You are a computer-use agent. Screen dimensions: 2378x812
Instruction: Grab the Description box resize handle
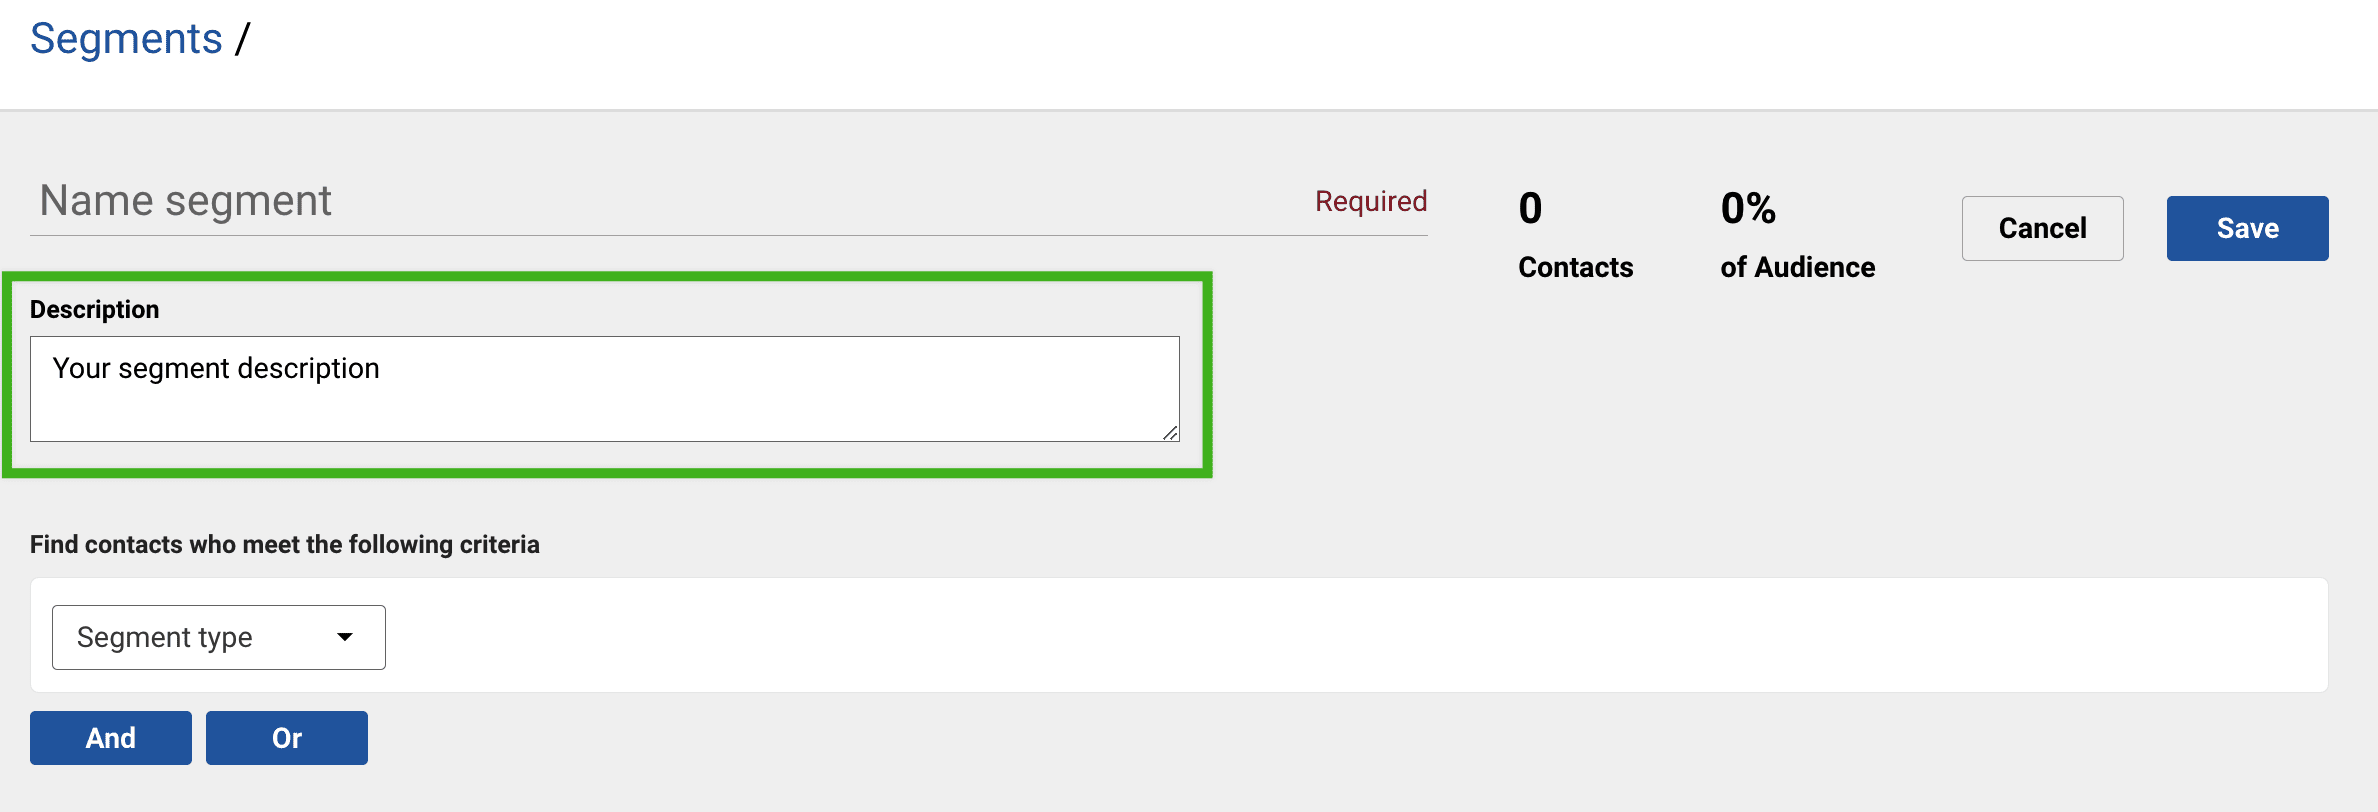point(1170,433)
